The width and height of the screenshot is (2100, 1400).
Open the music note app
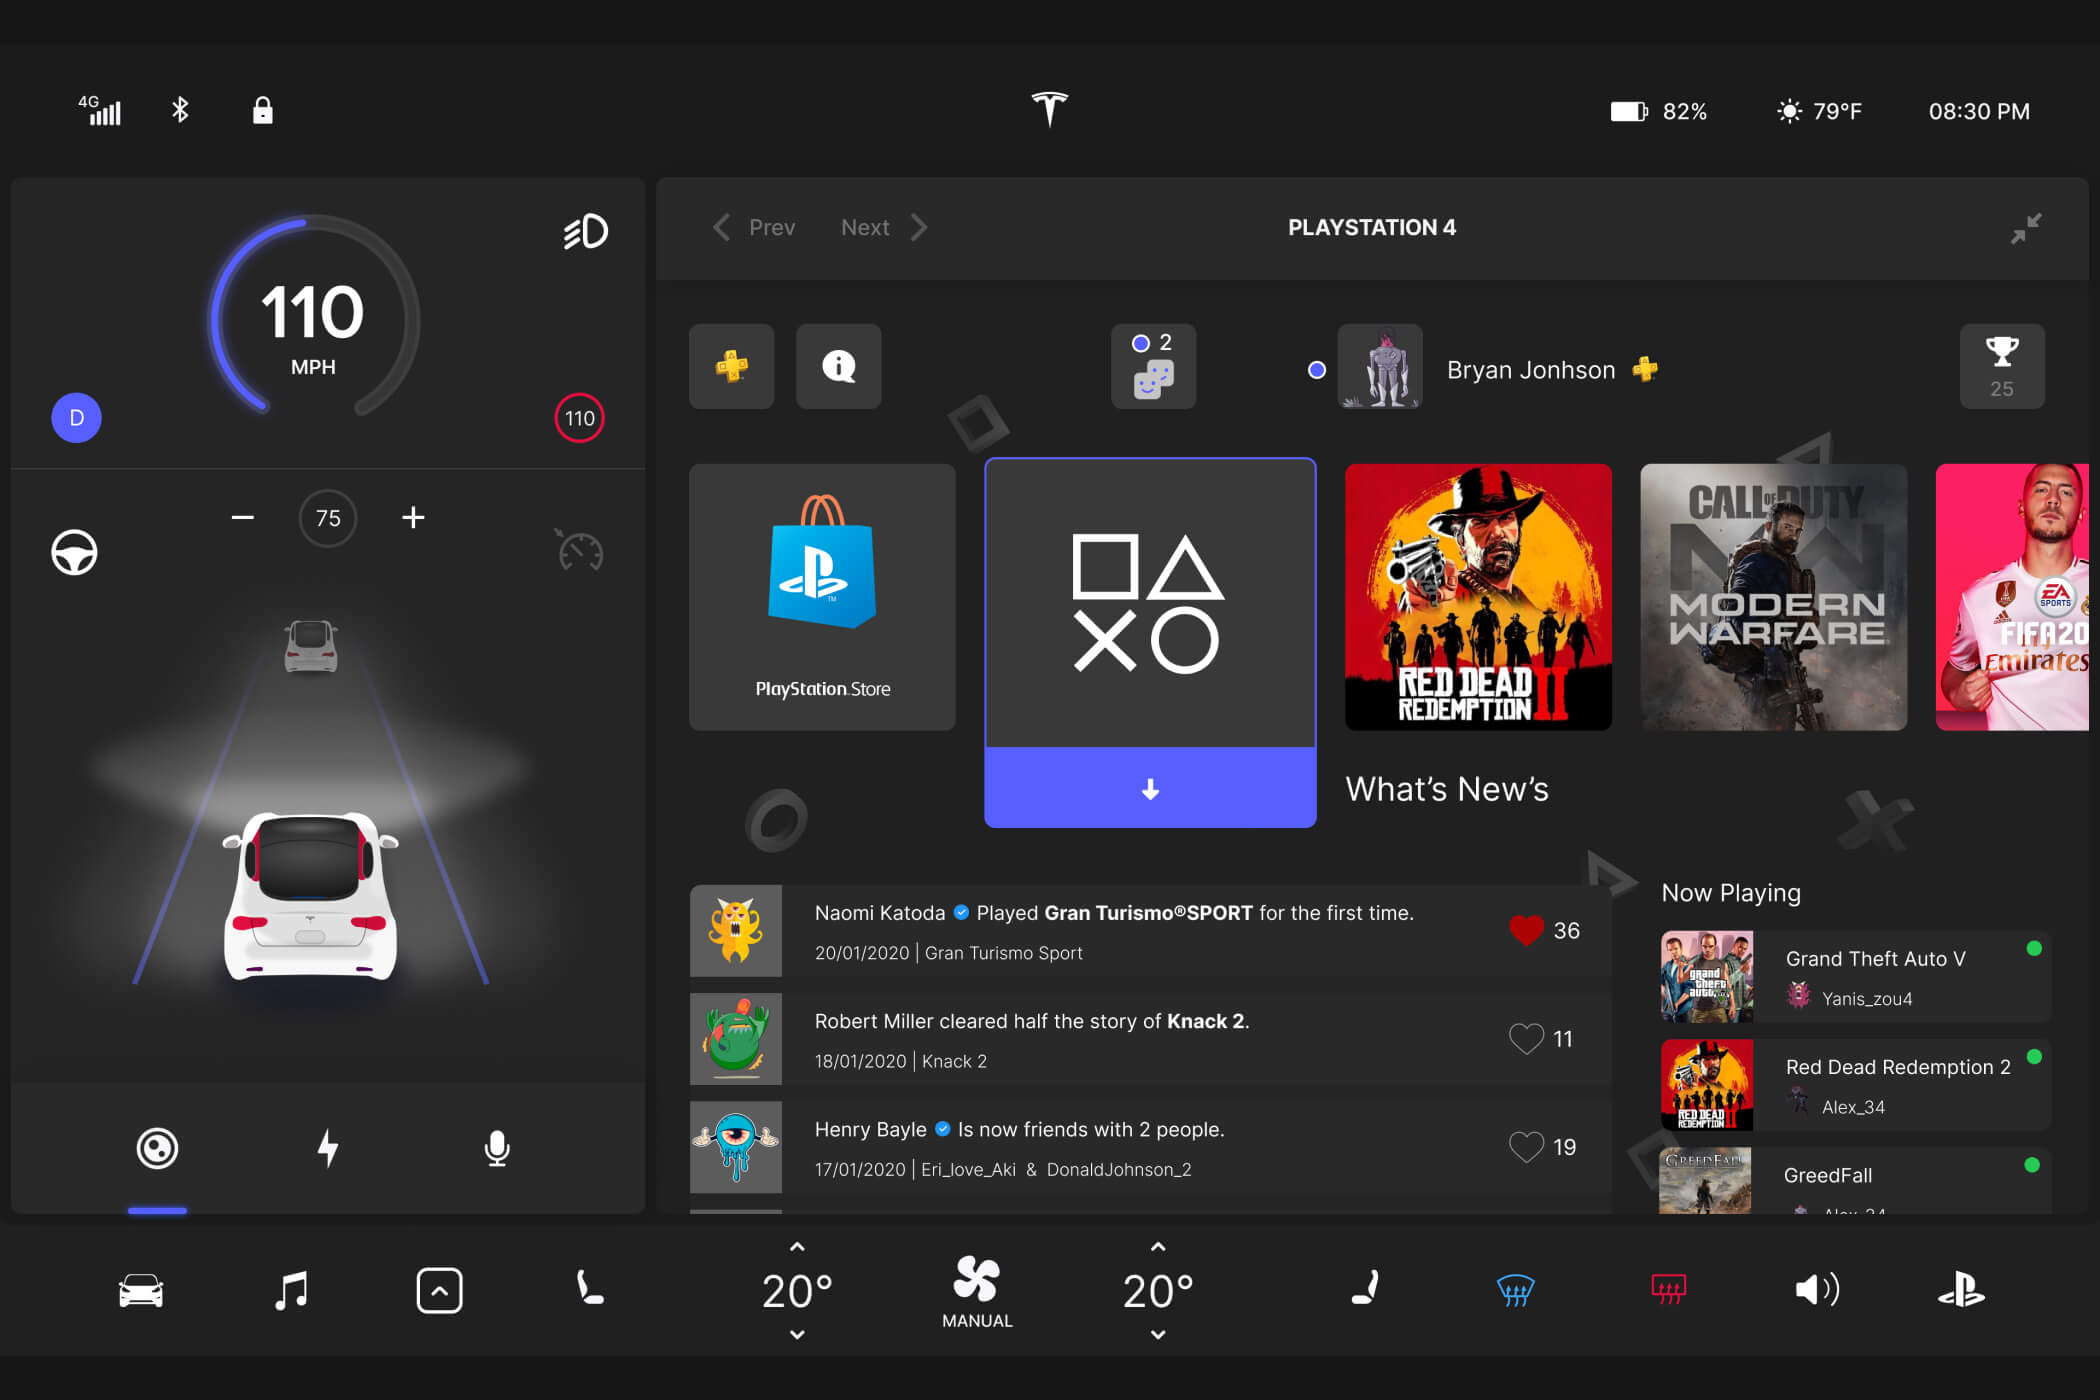coord(291,1290)
